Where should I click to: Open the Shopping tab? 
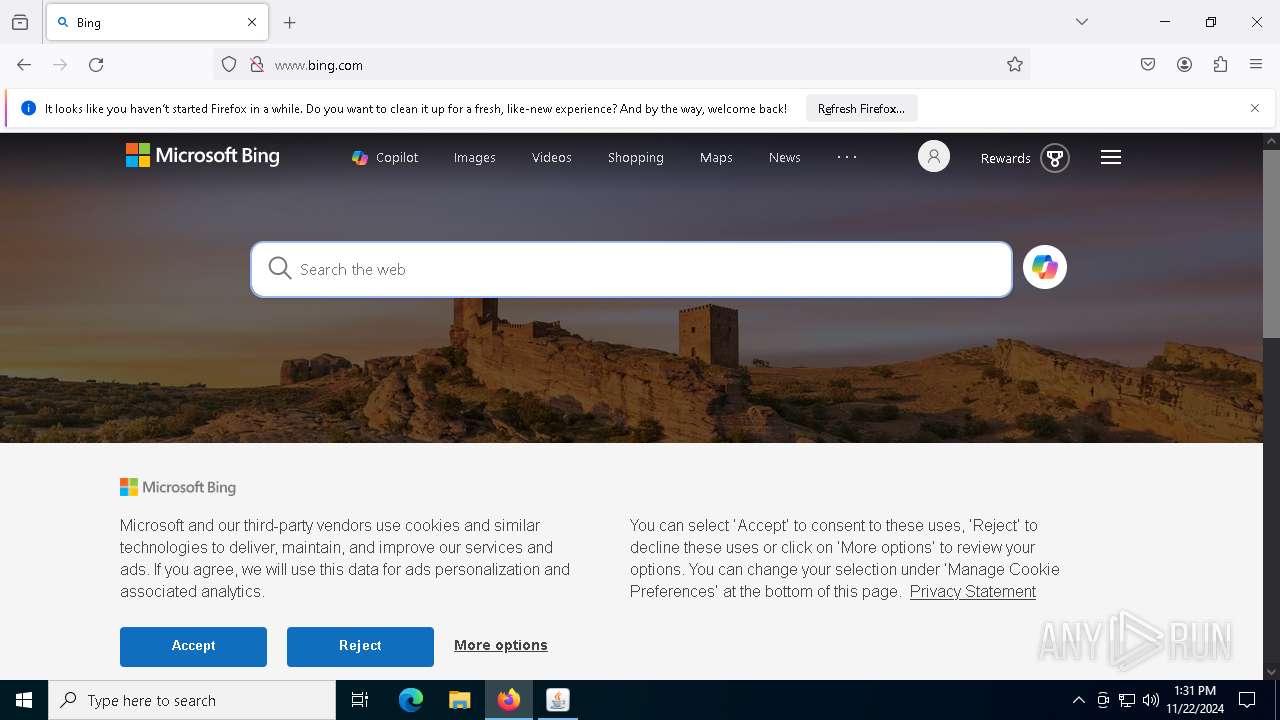click(635, 157)
